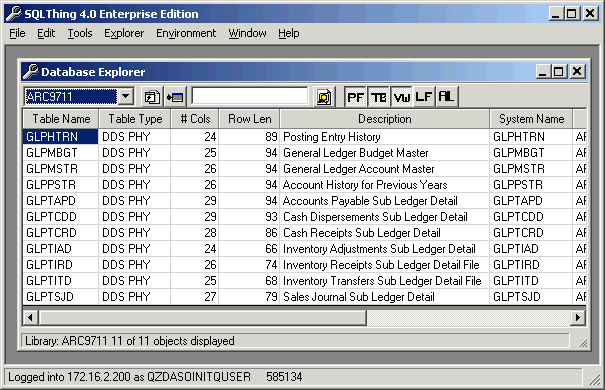Viewport: 605px width, 390px height.
Task: Open the Help menu
Action: click(289, 34)
